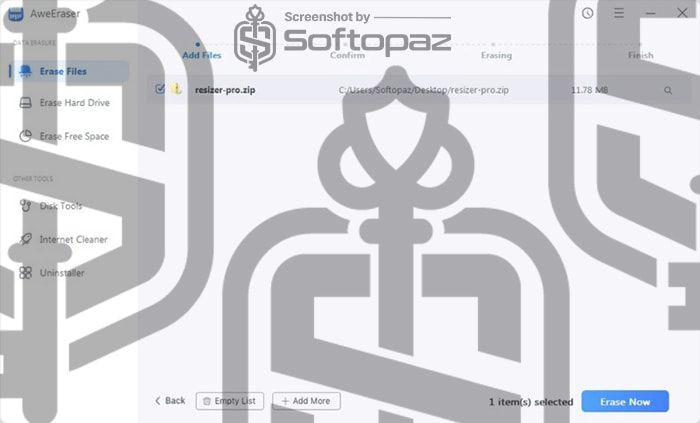
Task: Select the resizer-pro.zip file name
Action: click(225, 90)
